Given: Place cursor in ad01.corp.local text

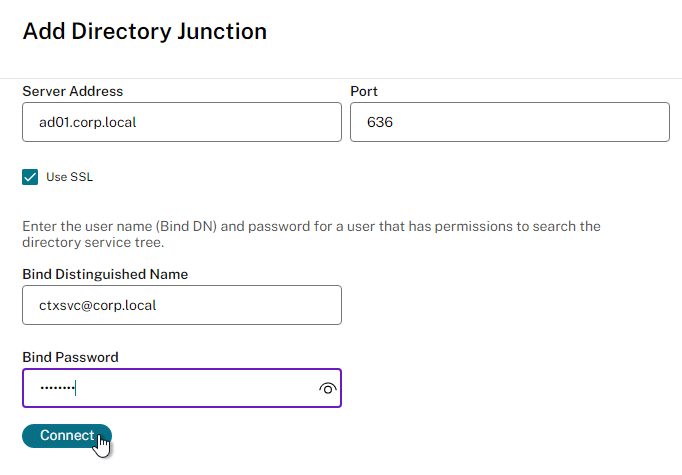Looking at the screenshot, I should click(87, 122).
